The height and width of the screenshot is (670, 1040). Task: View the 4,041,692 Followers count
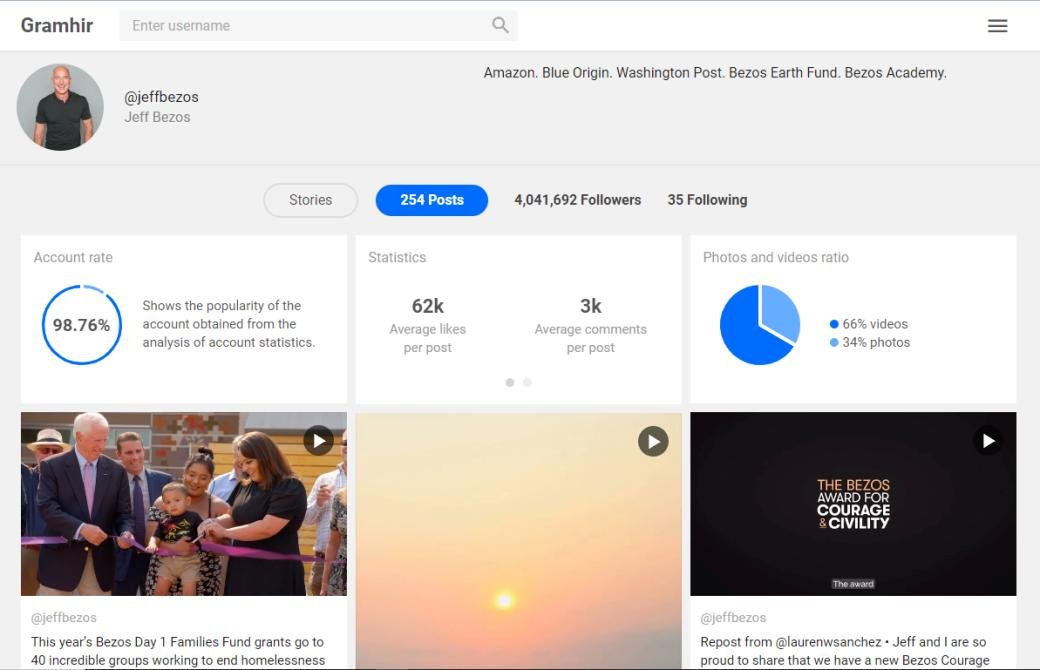577,200
